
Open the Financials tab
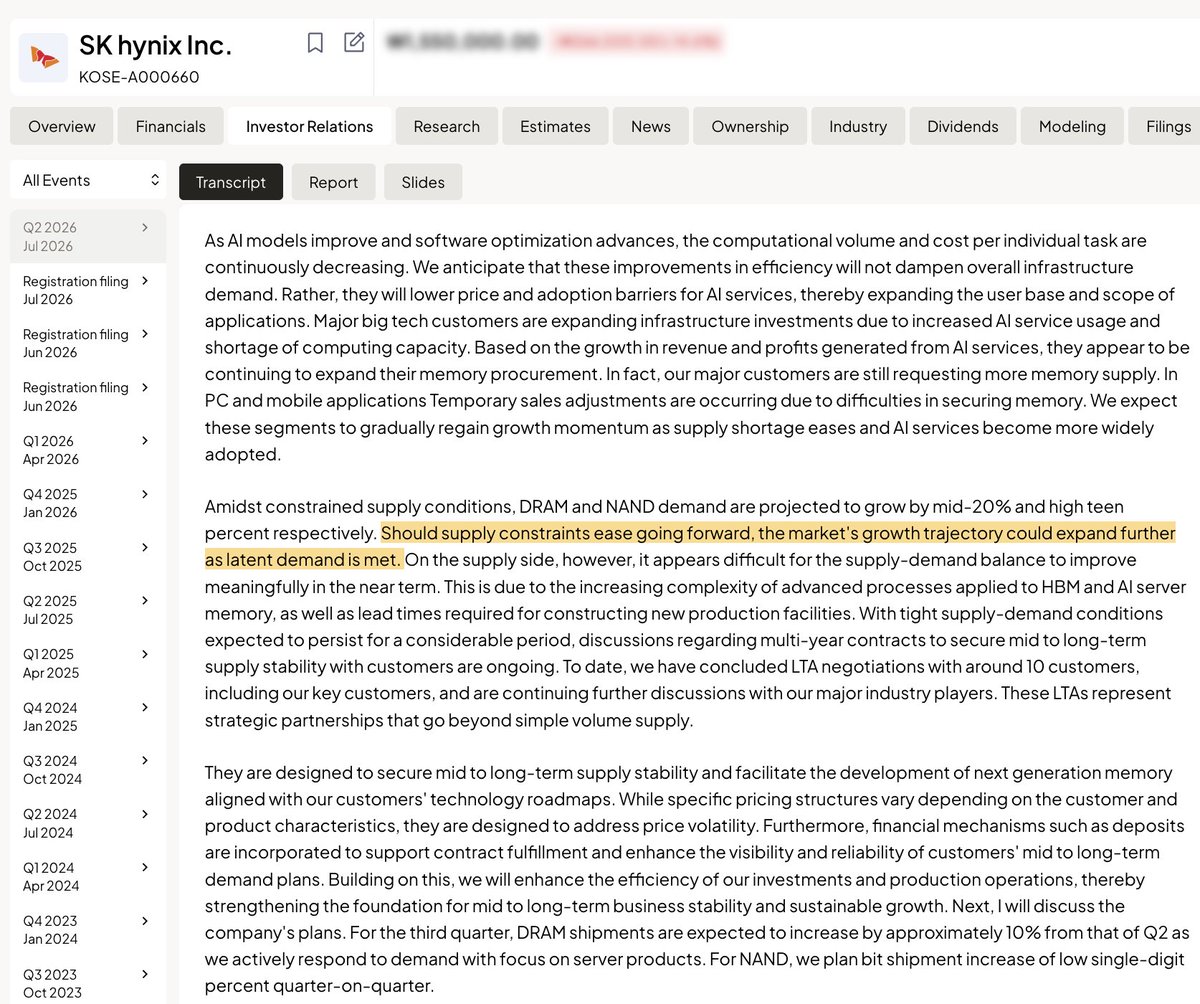tap(171, 126)
